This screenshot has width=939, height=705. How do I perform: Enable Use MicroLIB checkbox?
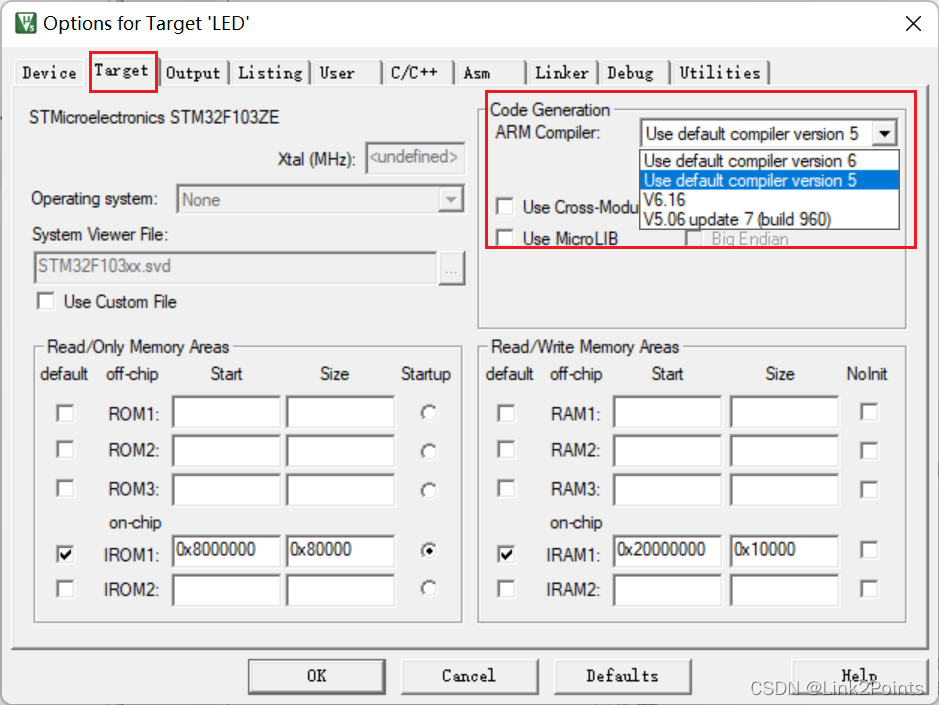click(505, 238)
